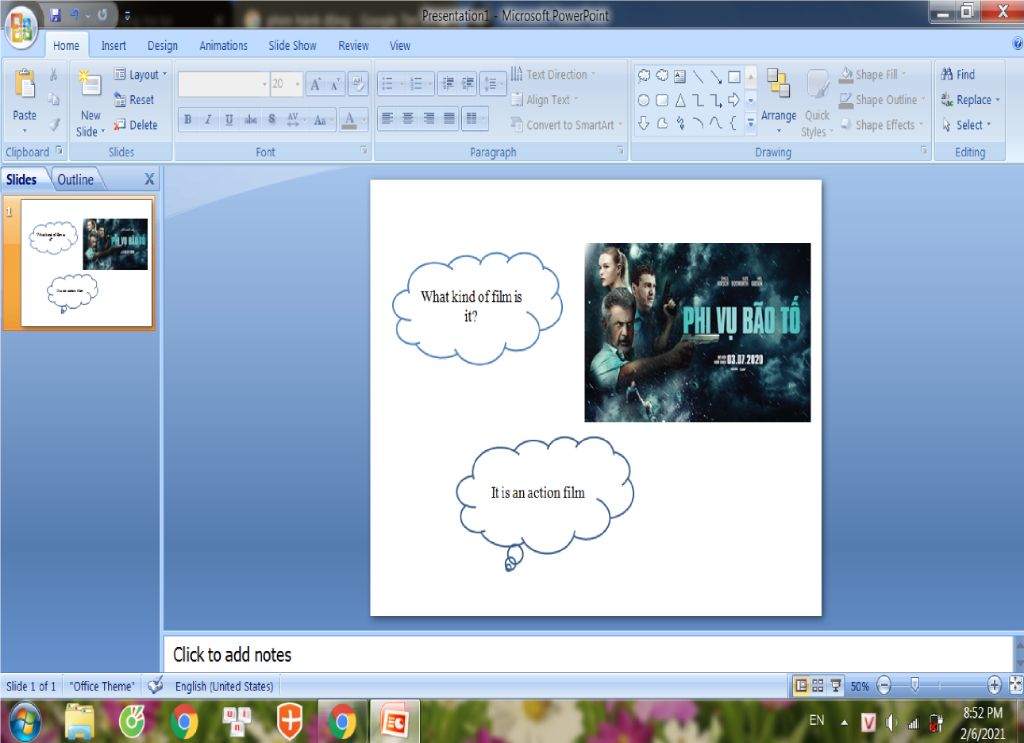Toggle strikethrough formatting
This screenshot has height=743, width=1024.
(250, 119)
